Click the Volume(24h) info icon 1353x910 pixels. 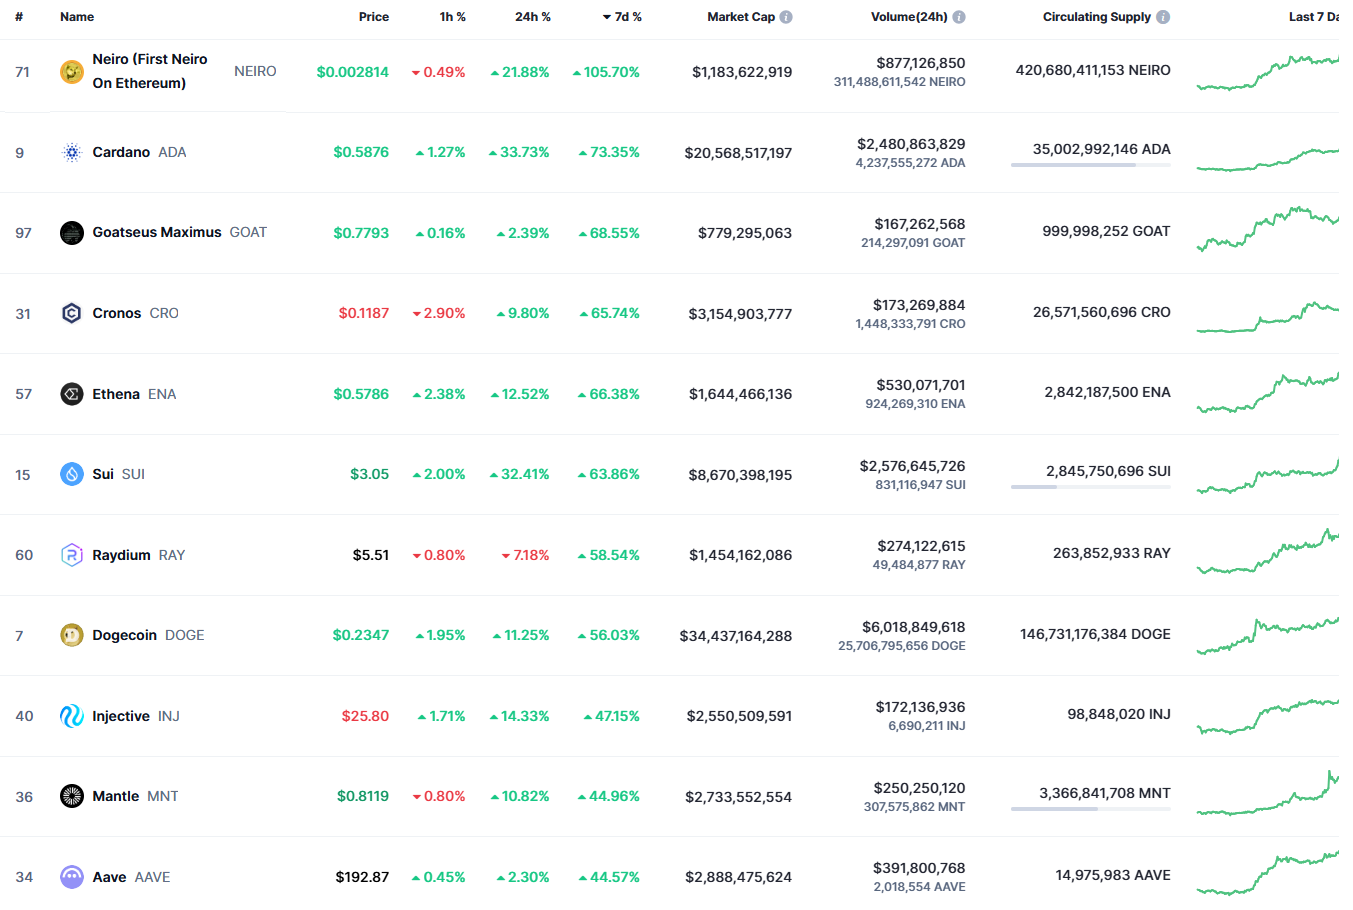point(959,17)
